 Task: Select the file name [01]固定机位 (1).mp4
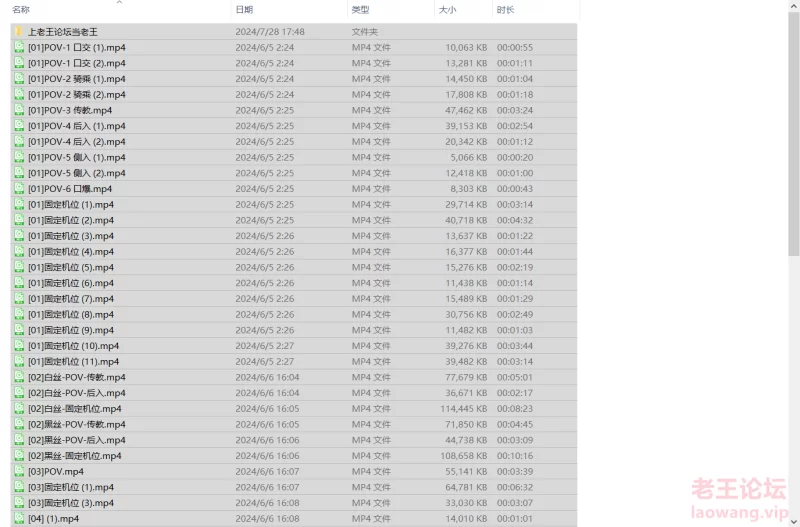pos(71,205)
